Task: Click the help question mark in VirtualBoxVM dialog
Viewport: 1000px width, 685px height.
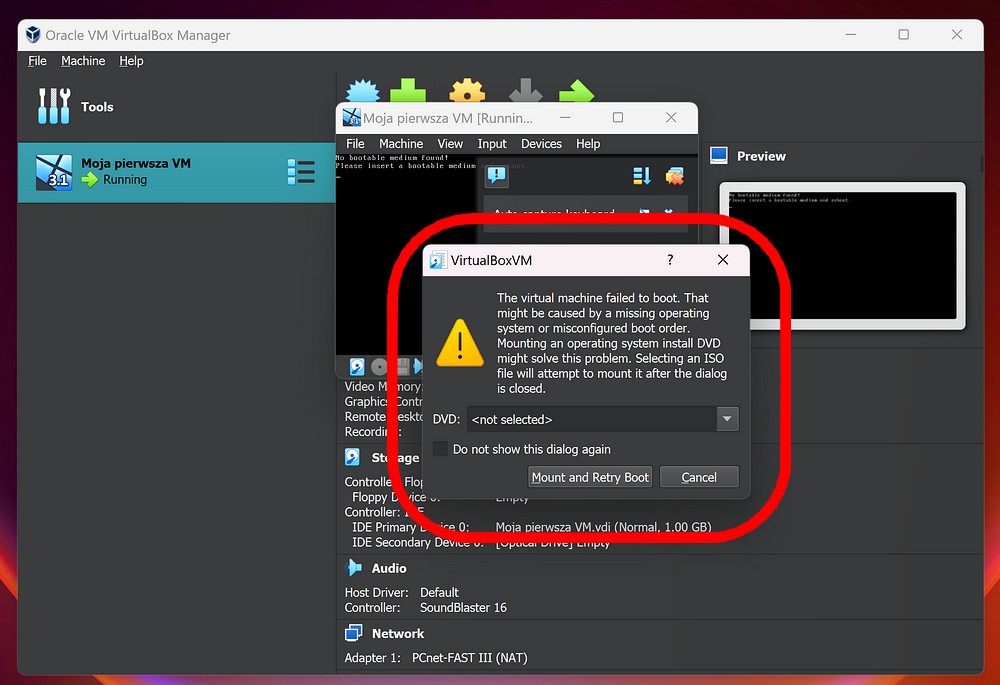Action: pyautogui.click(x=670, y=260)
